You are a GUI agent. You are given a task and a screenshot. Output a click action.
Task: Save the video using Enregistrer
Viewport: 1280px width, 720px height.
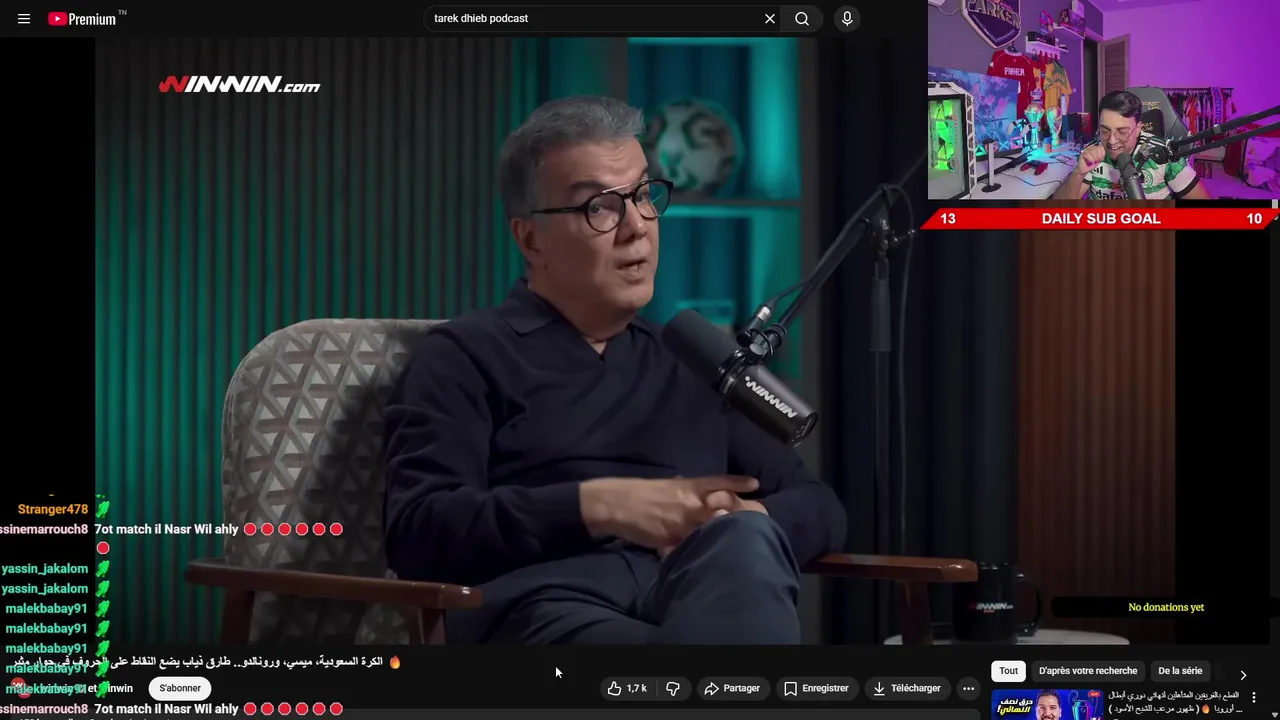pyautogui.click(x=817, y=688)
